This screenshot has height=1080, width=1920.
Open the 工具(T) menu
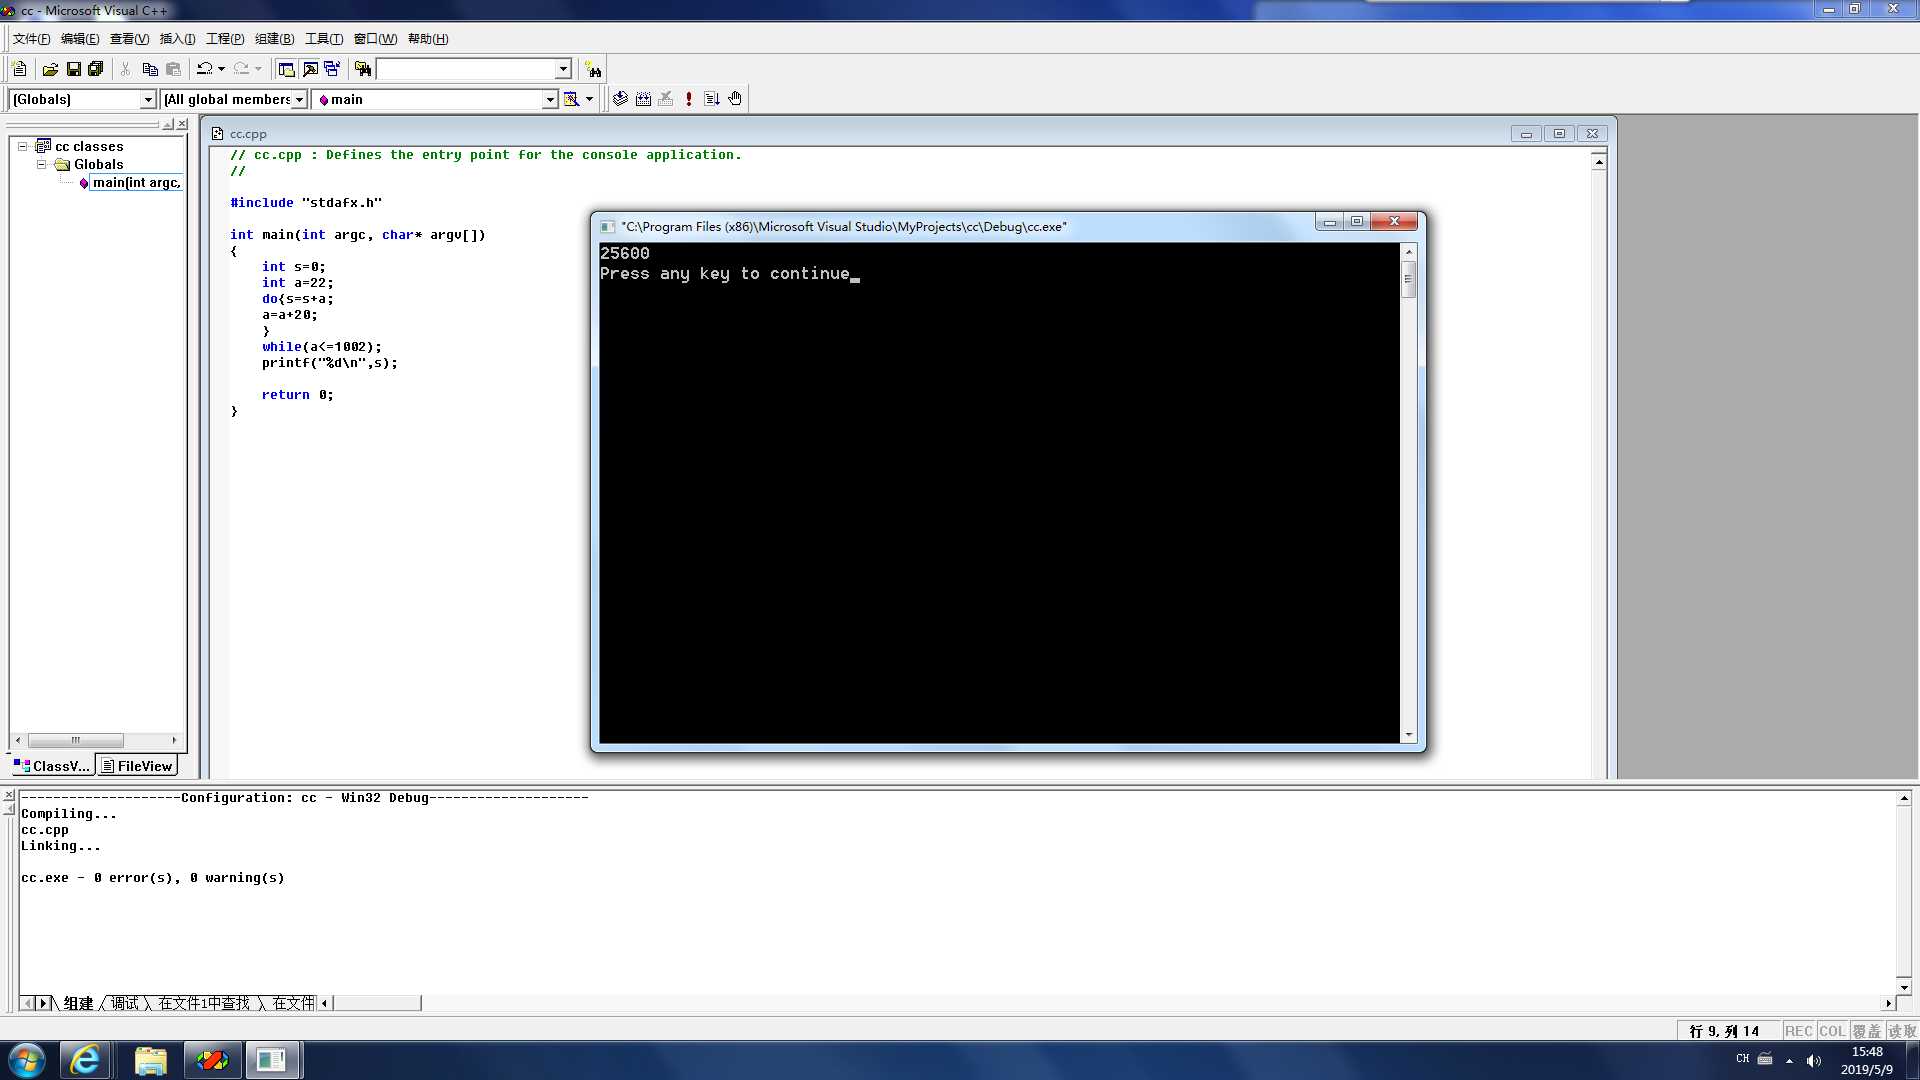click(324, 39)
